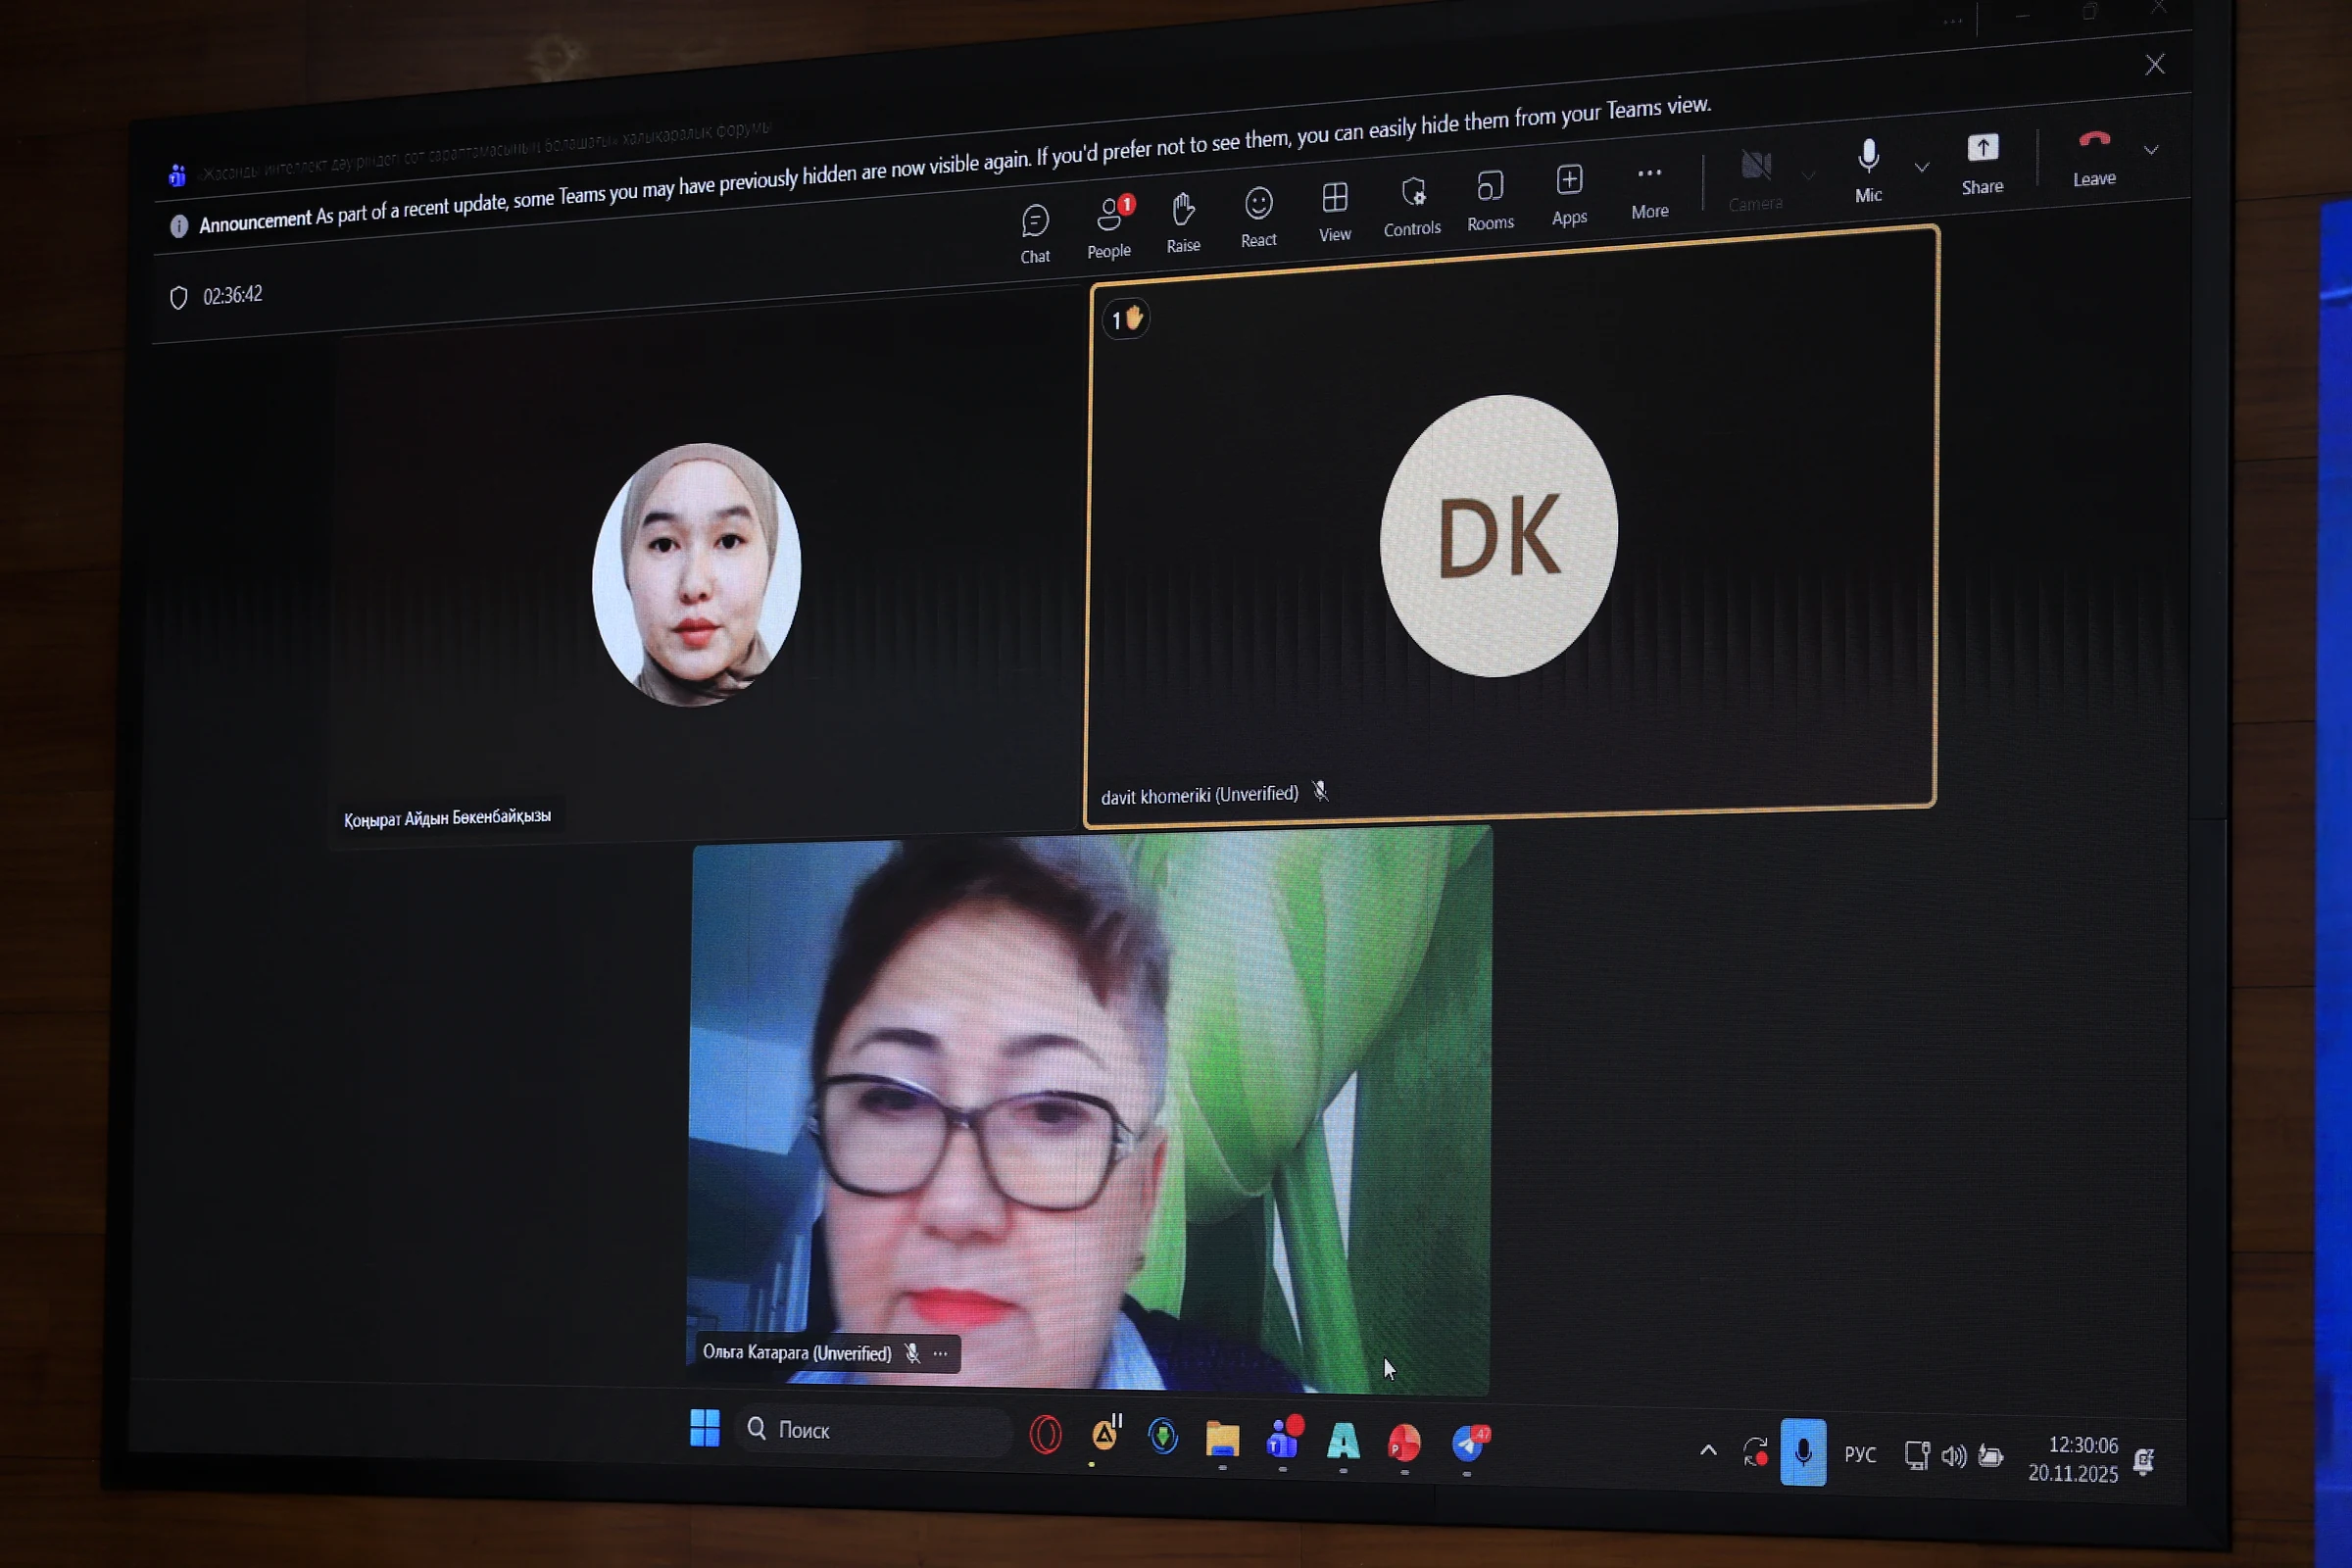Show hidden system tray icons

pyautogui.click(x=1708, y=1450)
